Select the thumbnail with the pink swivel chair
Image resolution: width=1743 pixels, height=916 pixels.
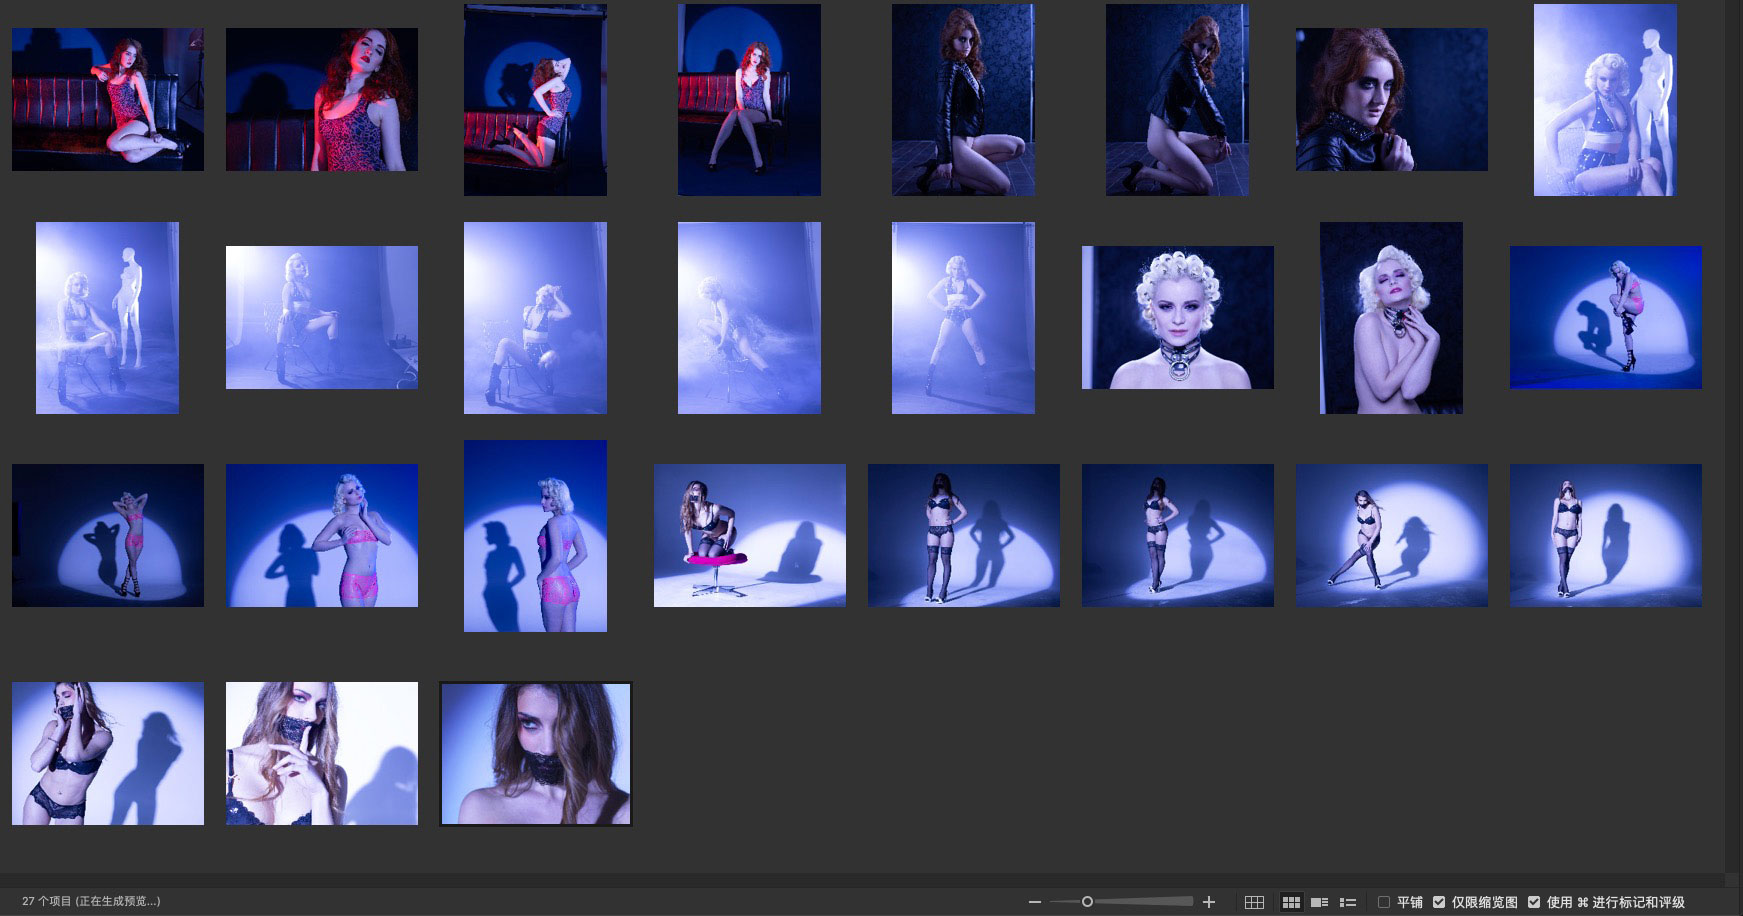749,535
